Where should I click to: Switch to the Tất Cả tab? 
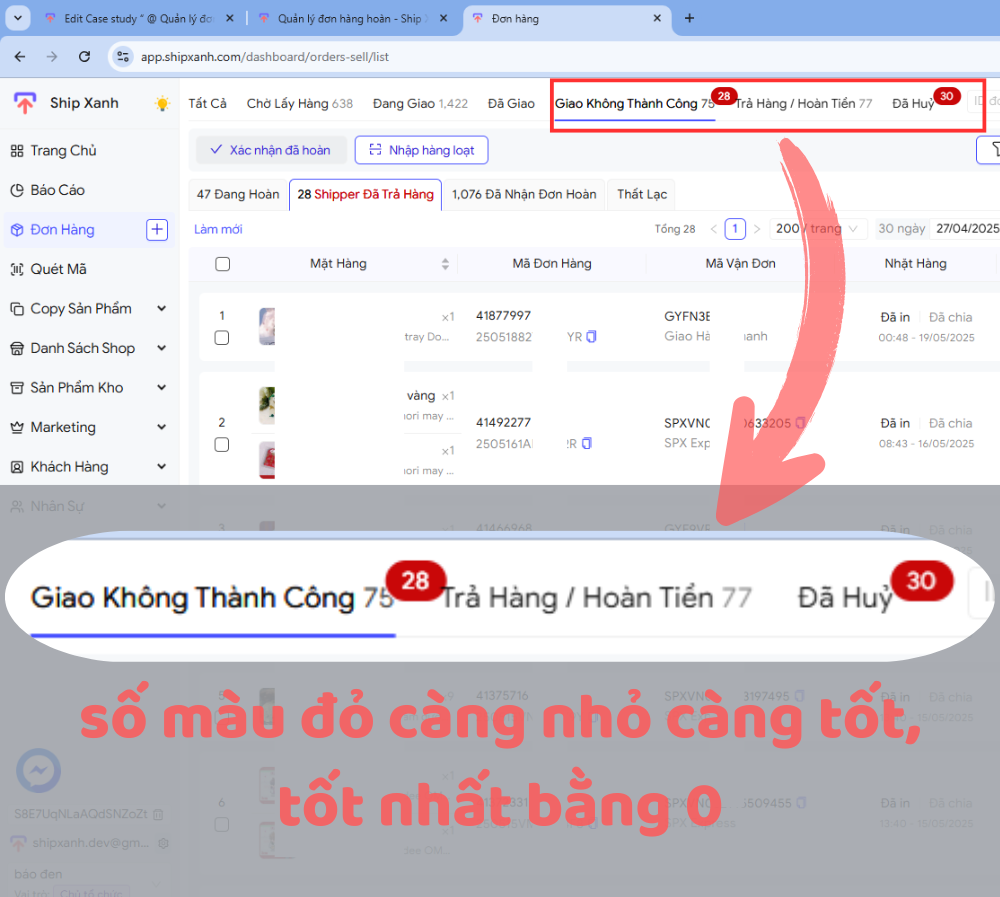(x=207, y=103)
